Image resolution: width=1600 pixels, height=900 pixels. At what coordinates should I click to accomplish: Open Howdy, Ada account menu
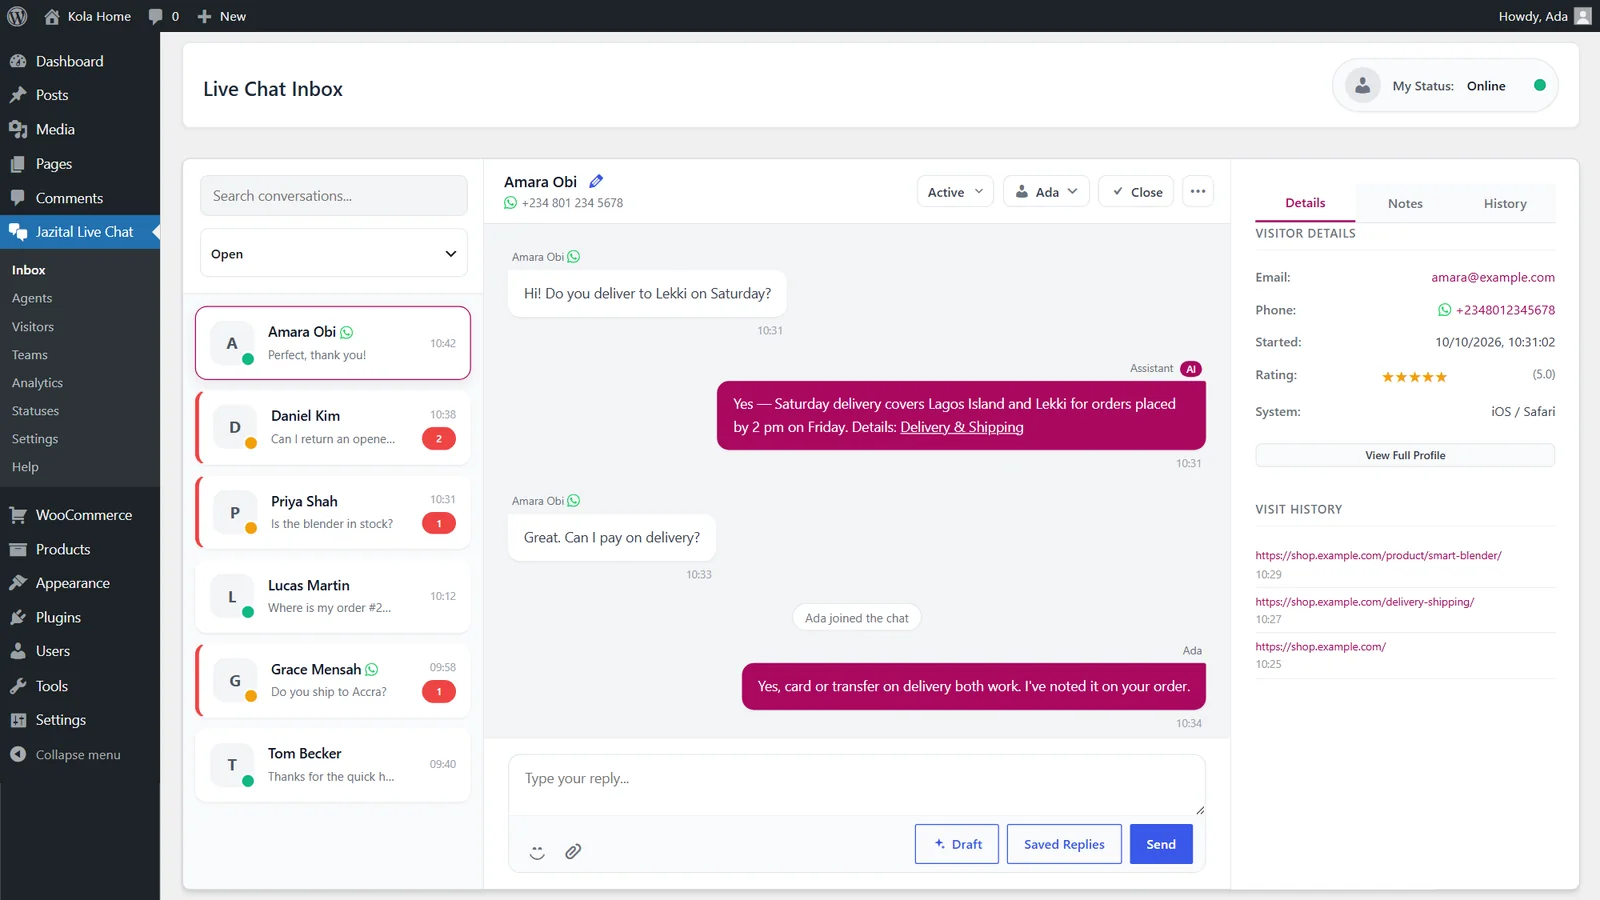(1544, 16)
